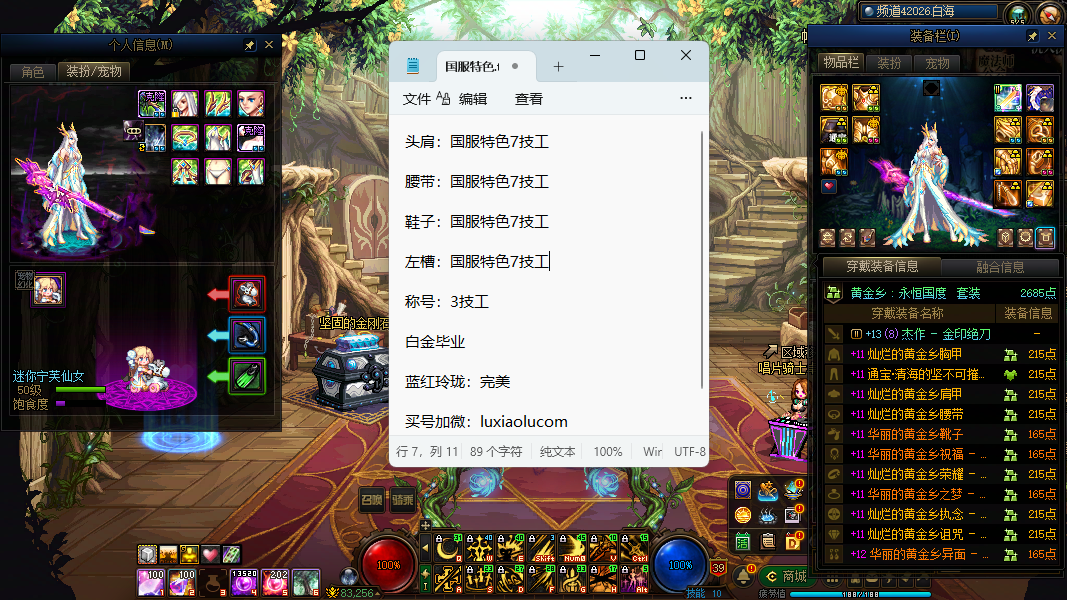Click the blue pet equipment slot icon

pos(247,335)
